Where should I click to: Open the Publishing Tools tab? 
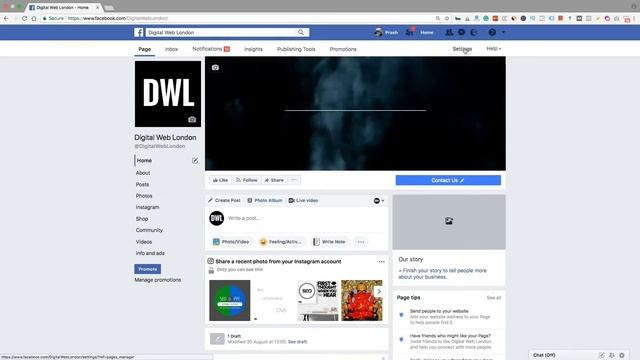pos(296,49)
